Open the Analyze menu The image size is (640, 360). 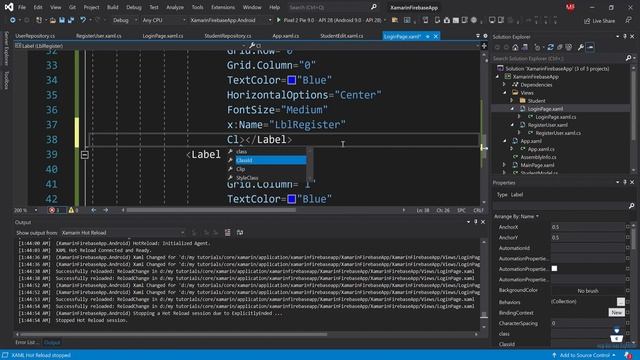175,7
